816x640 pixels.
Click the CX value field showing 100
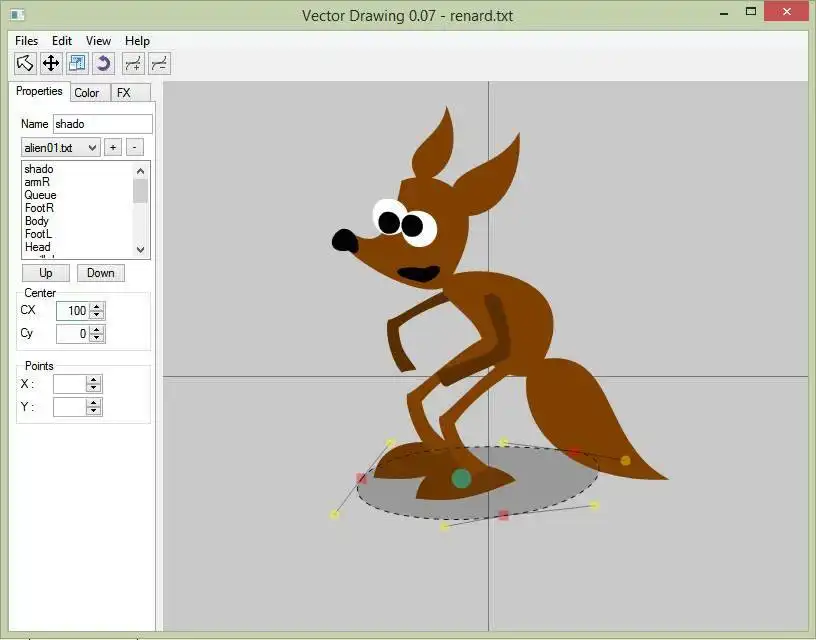[73, 311]
